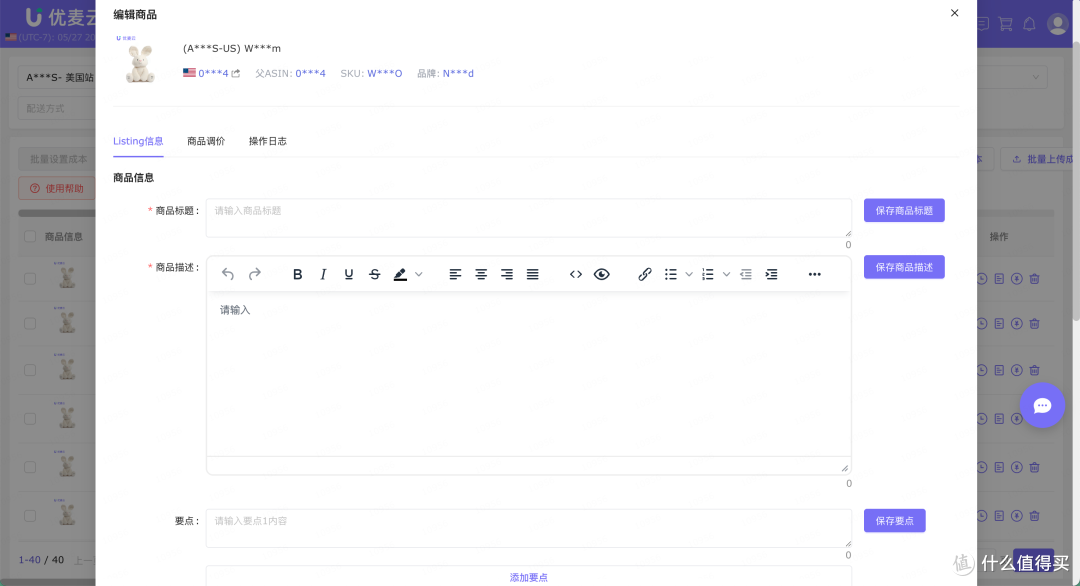Image resolution: width=1080 pixels, height=586 pixels.
Task: Open external link icon next to ASIN
Action: [236, 73]
